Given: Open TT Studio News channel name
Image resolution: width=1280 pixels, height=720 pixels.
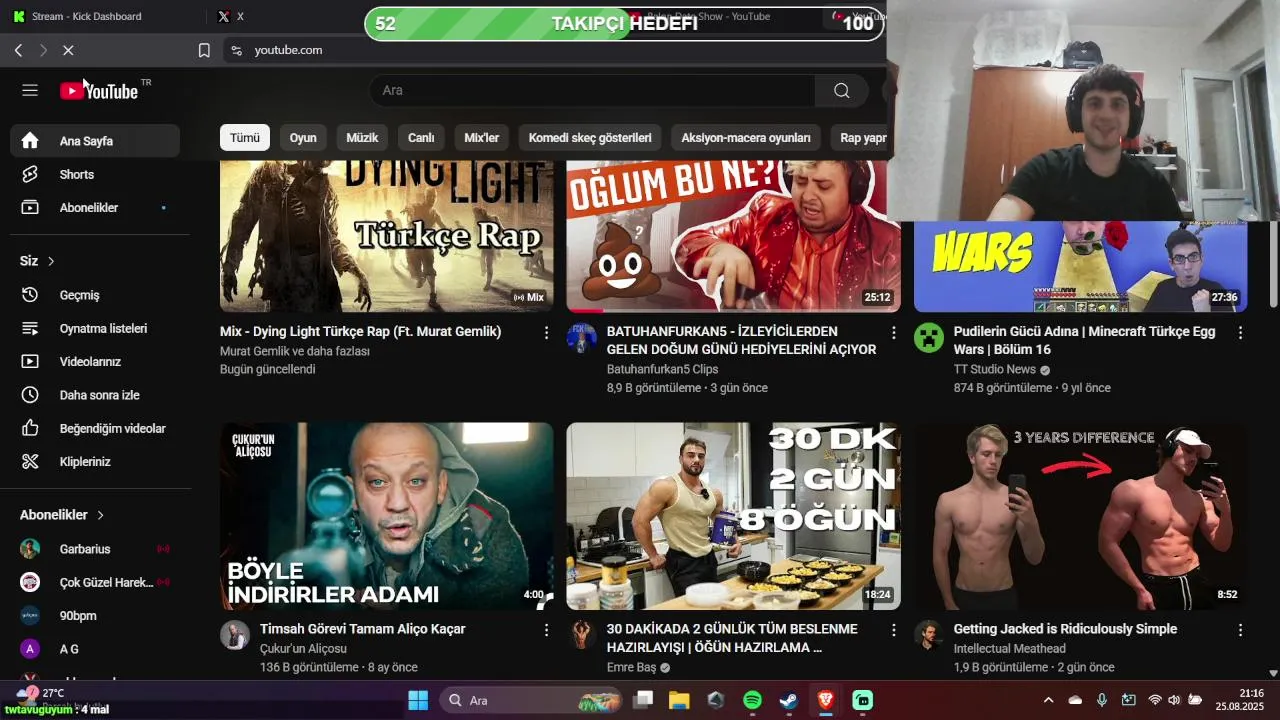Looking at the screenshot, I should 994,369.
